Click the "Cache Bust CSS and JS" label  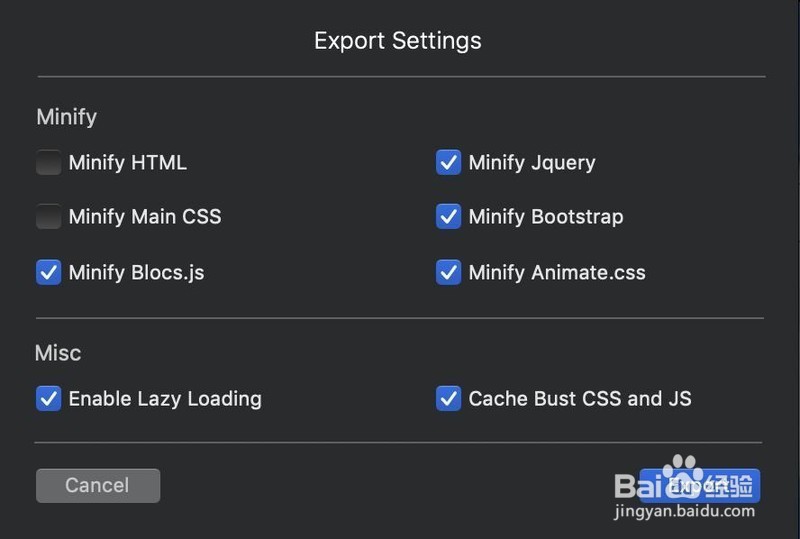(x=580, y=398)
